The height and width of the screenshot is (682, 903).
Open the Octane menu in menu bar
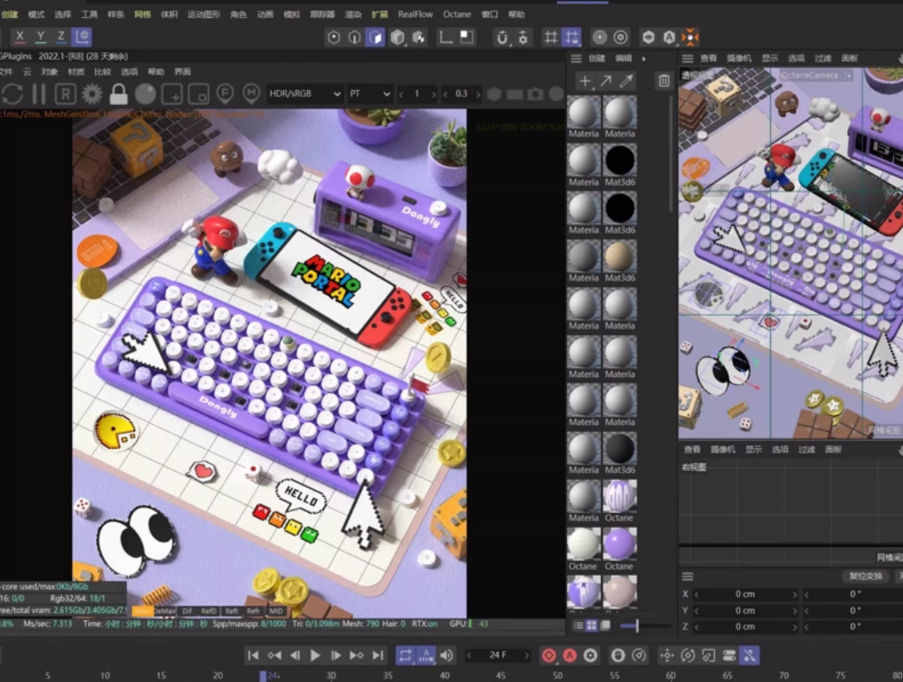click(456, 15)
